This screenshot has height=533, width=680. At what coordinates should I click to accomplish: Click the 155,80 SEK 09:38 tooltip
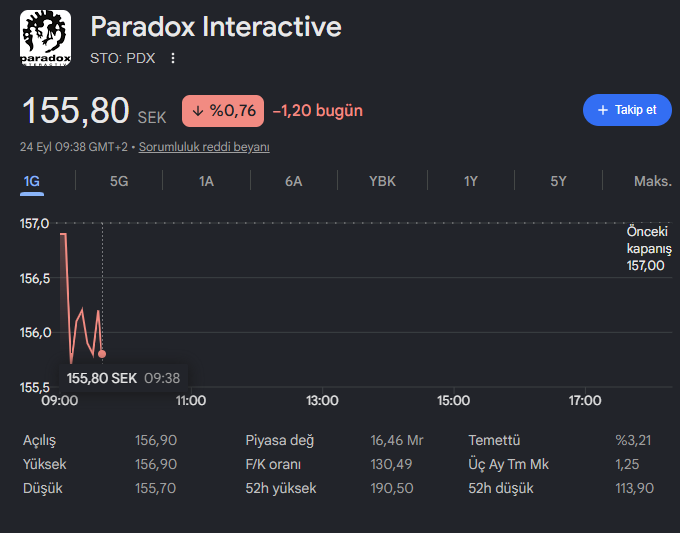[123, 378]
